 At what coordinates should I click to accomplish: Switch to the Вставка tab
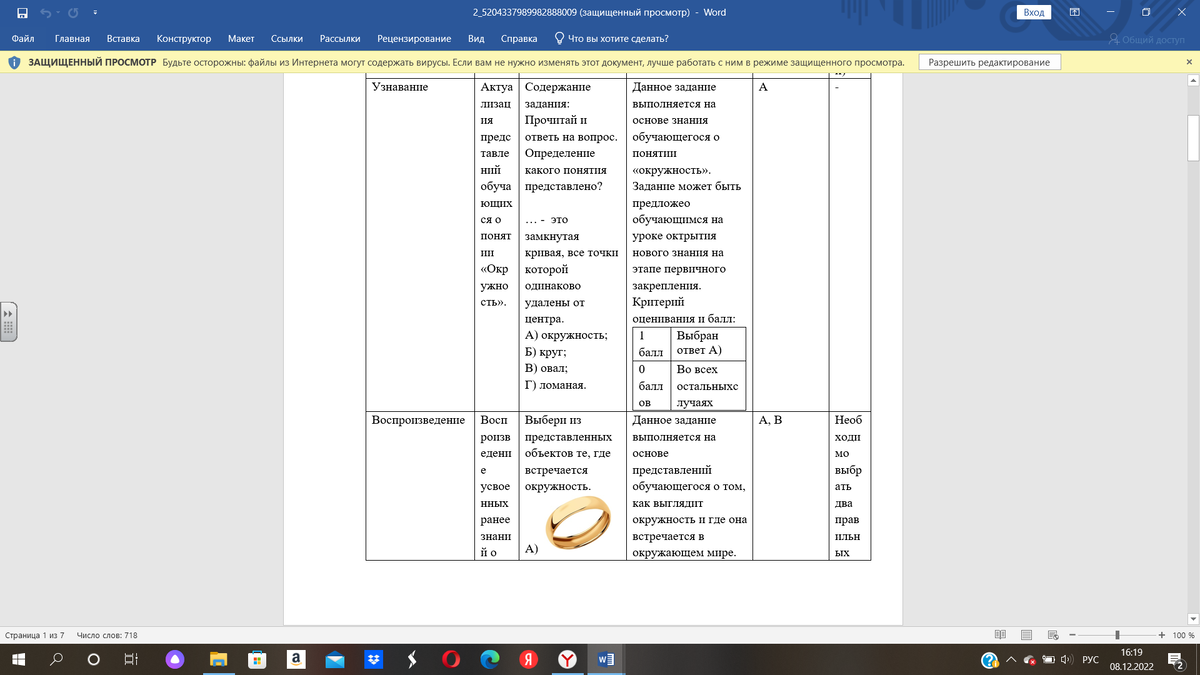pyautogui.click(x=123, y=39)
